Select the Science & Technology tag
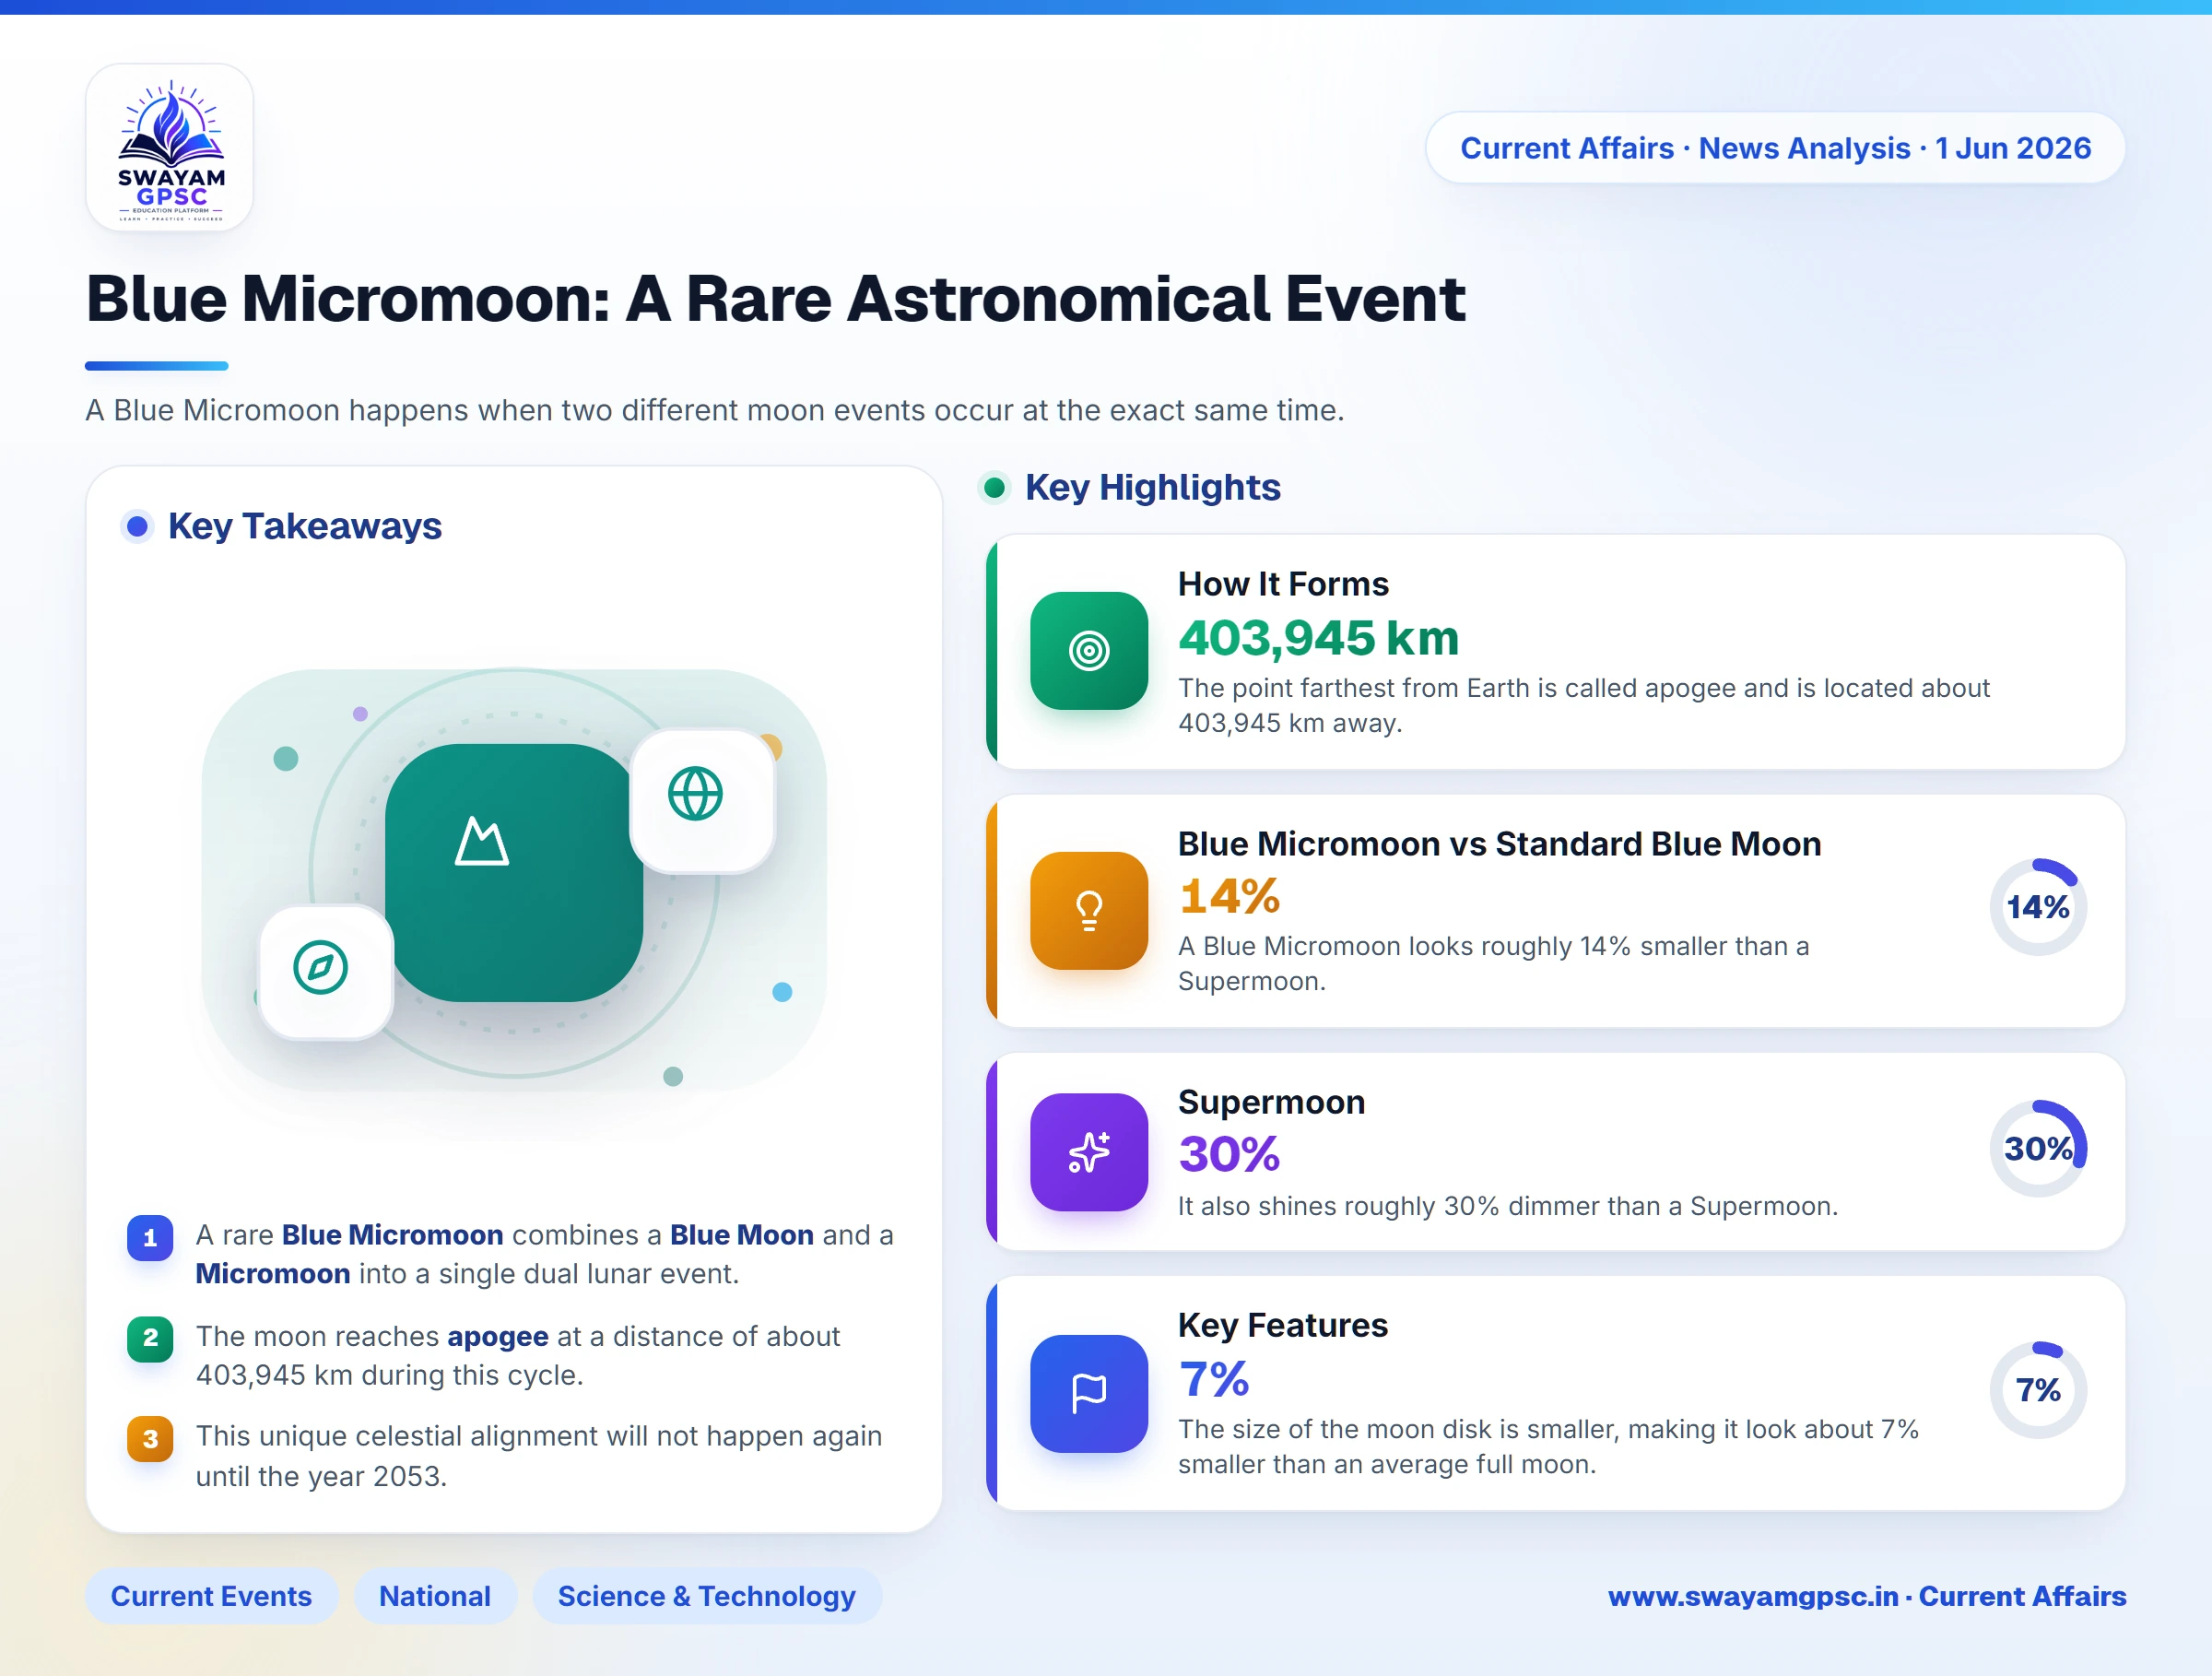The image size is (2212, 1676). [707, 1596]
